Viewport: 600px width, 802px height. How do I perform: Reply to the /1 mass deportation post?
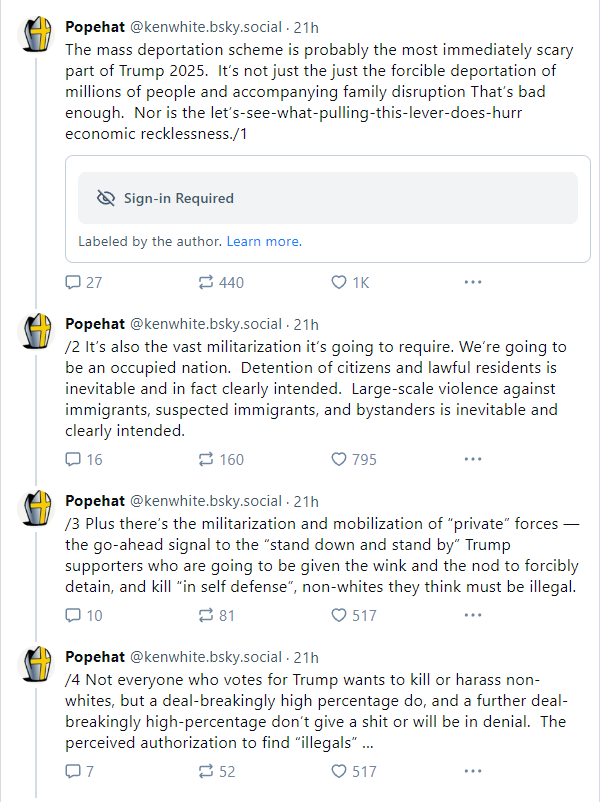[84, 282]
